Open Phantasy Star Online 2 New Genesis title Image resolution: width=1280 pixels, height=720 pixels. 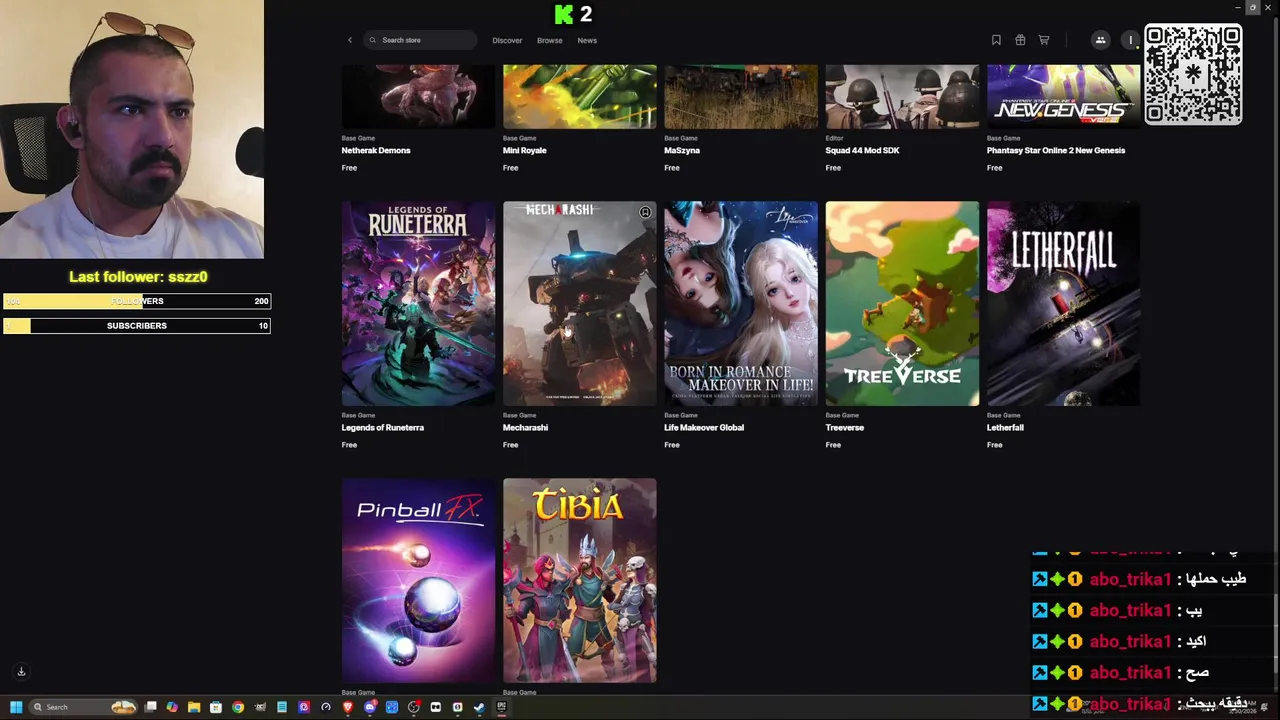[1056, 150]
